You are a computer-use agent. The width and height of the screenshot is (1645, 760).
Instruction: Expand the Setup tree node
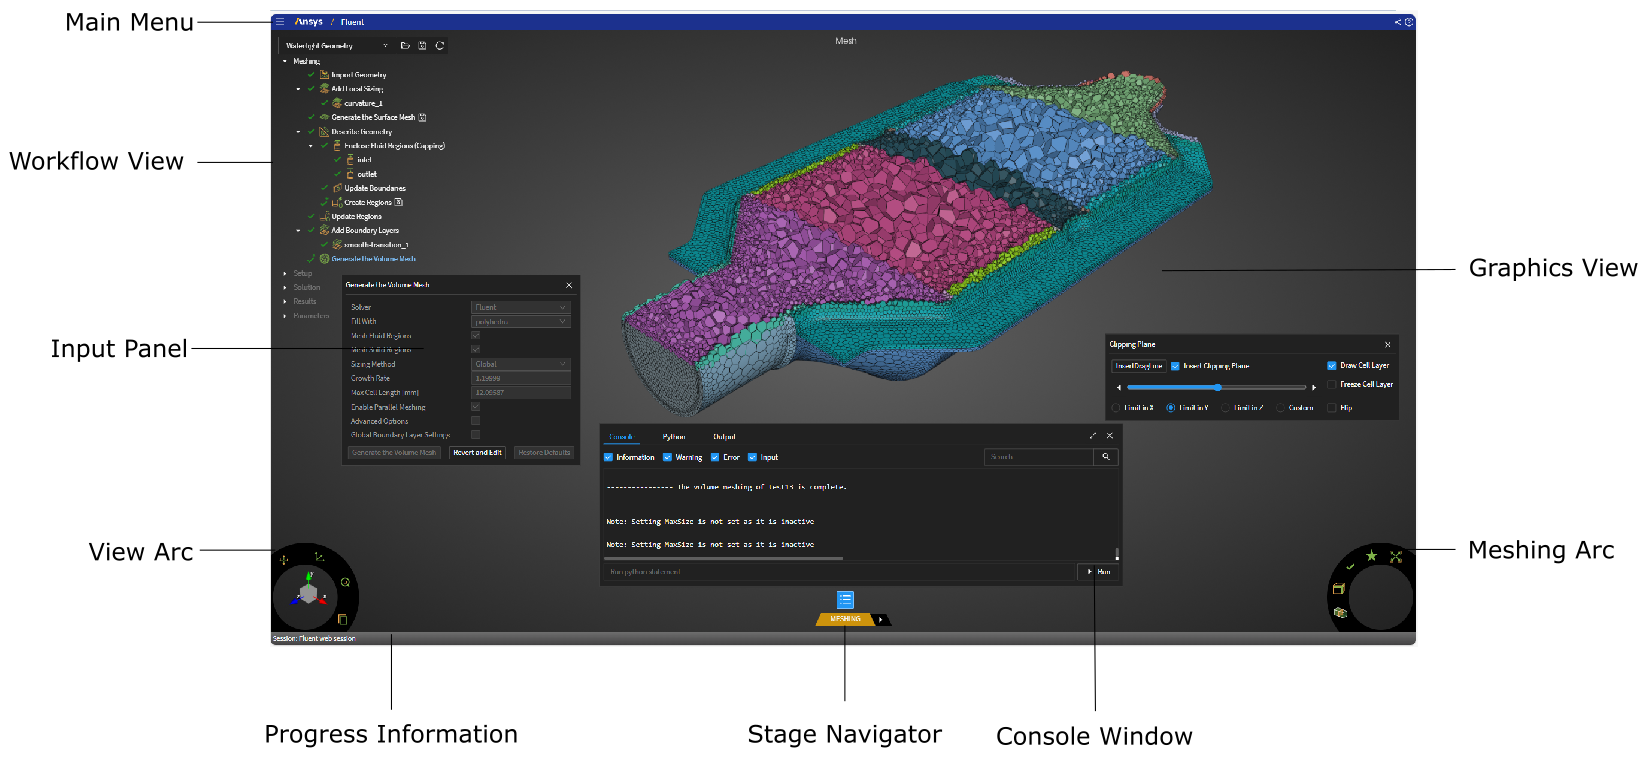pyautogui.click(x=285, y=273)
